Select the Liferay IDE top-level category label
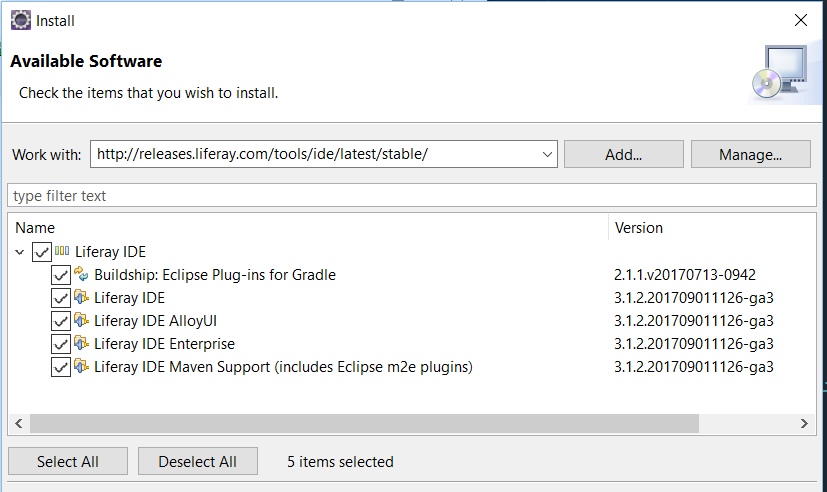Viewport: 827px width, 492px height. click(110, 252)
